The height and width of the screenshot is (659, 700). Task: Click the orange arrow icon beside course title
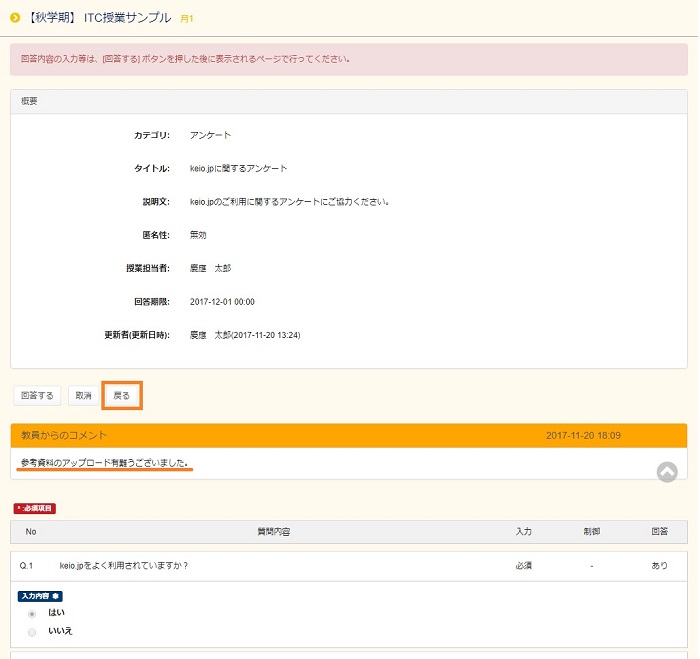click(x=15, y=18)
